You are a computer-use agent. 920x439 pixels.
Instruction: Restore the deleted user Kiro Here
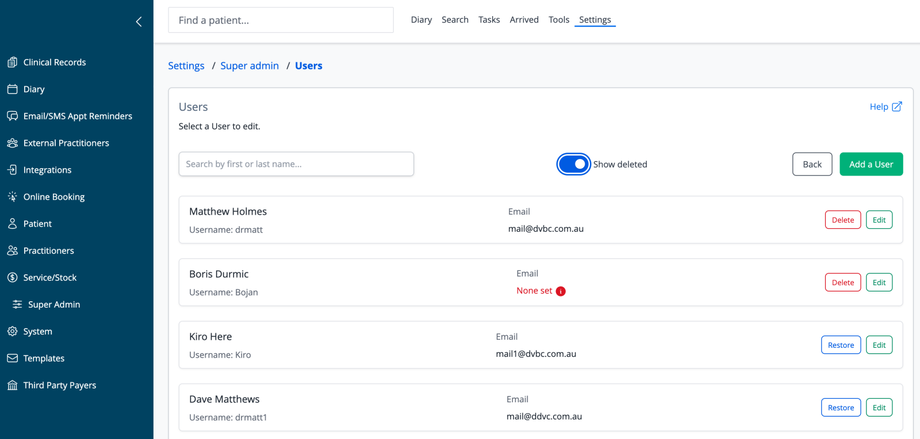840,345
